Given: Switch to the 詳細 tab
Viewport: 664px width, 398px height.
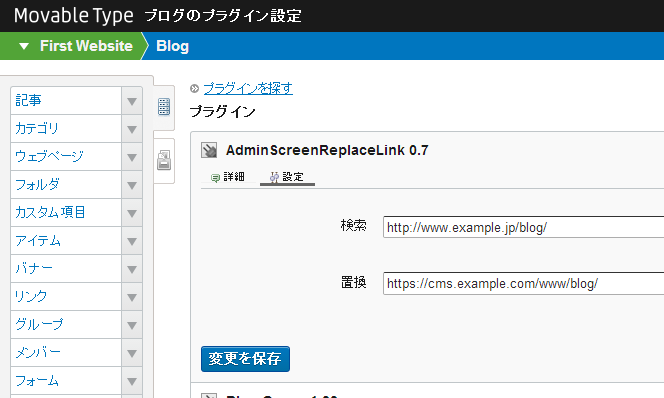Looking at the screenshot, I should (x=228, y=177).
